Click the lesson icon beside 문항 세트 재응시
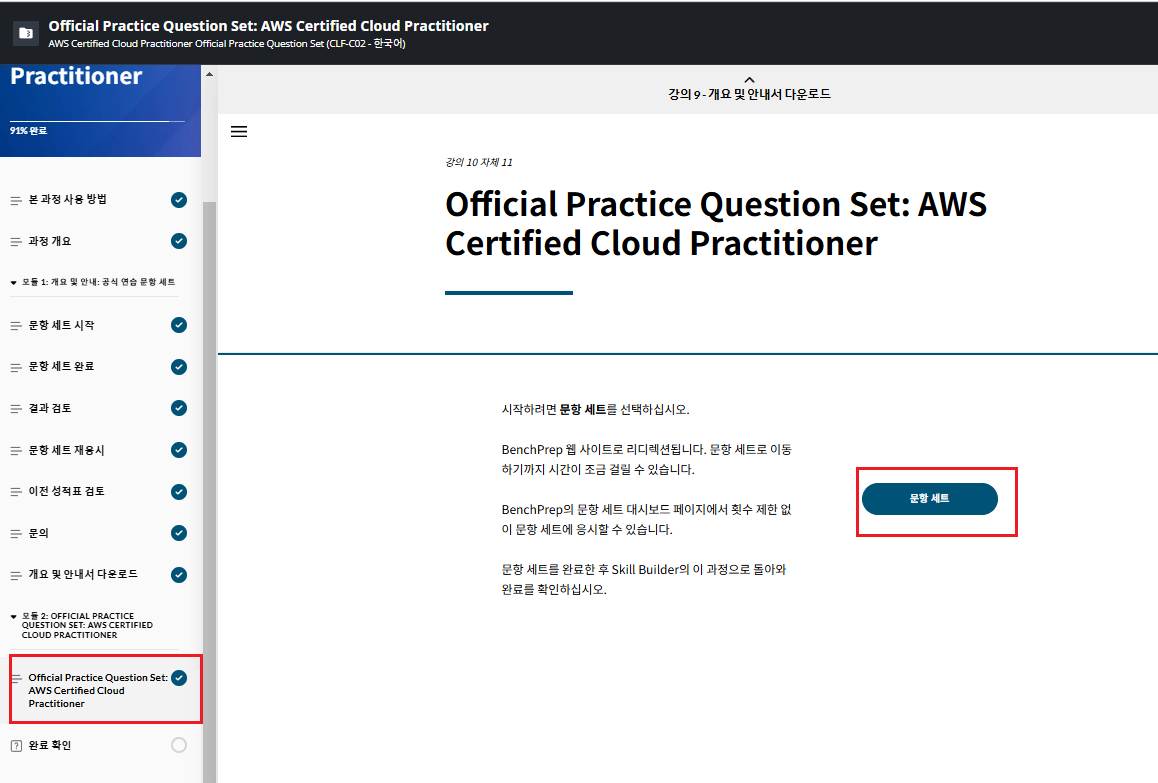Image resolution: width=1158 pixels, height=783 pixels. click(16, 451)
